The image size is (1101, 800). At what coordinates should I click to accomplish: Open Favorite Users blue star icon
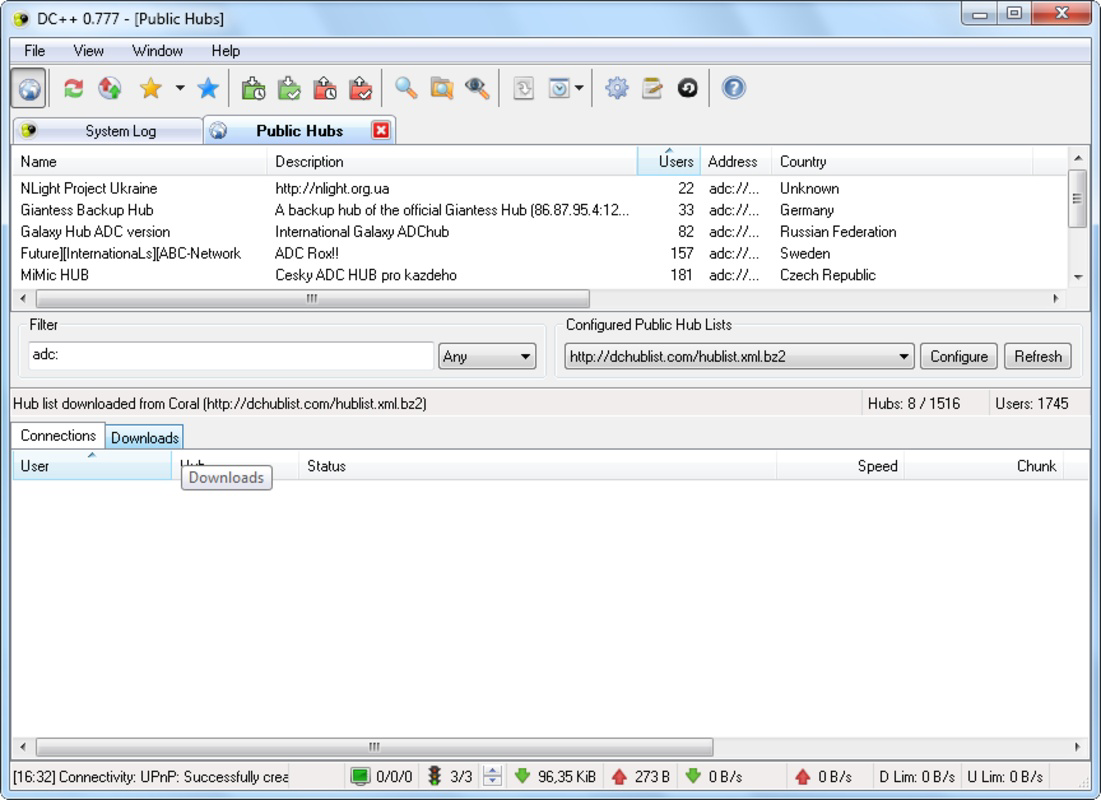click(208, 88)
